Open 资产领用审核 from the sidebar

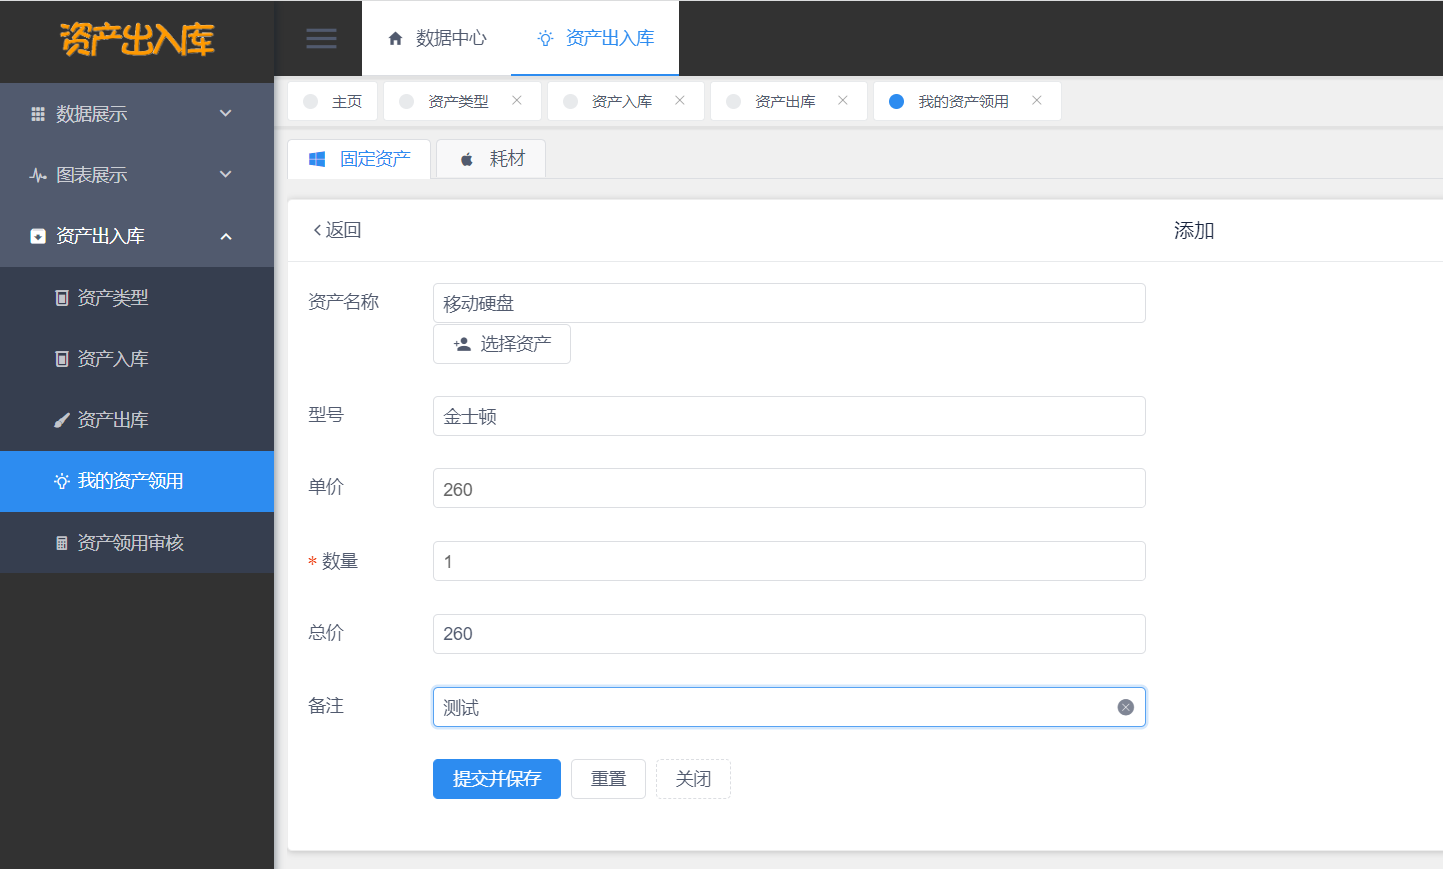pyautogui.click(x=130, y=543)
